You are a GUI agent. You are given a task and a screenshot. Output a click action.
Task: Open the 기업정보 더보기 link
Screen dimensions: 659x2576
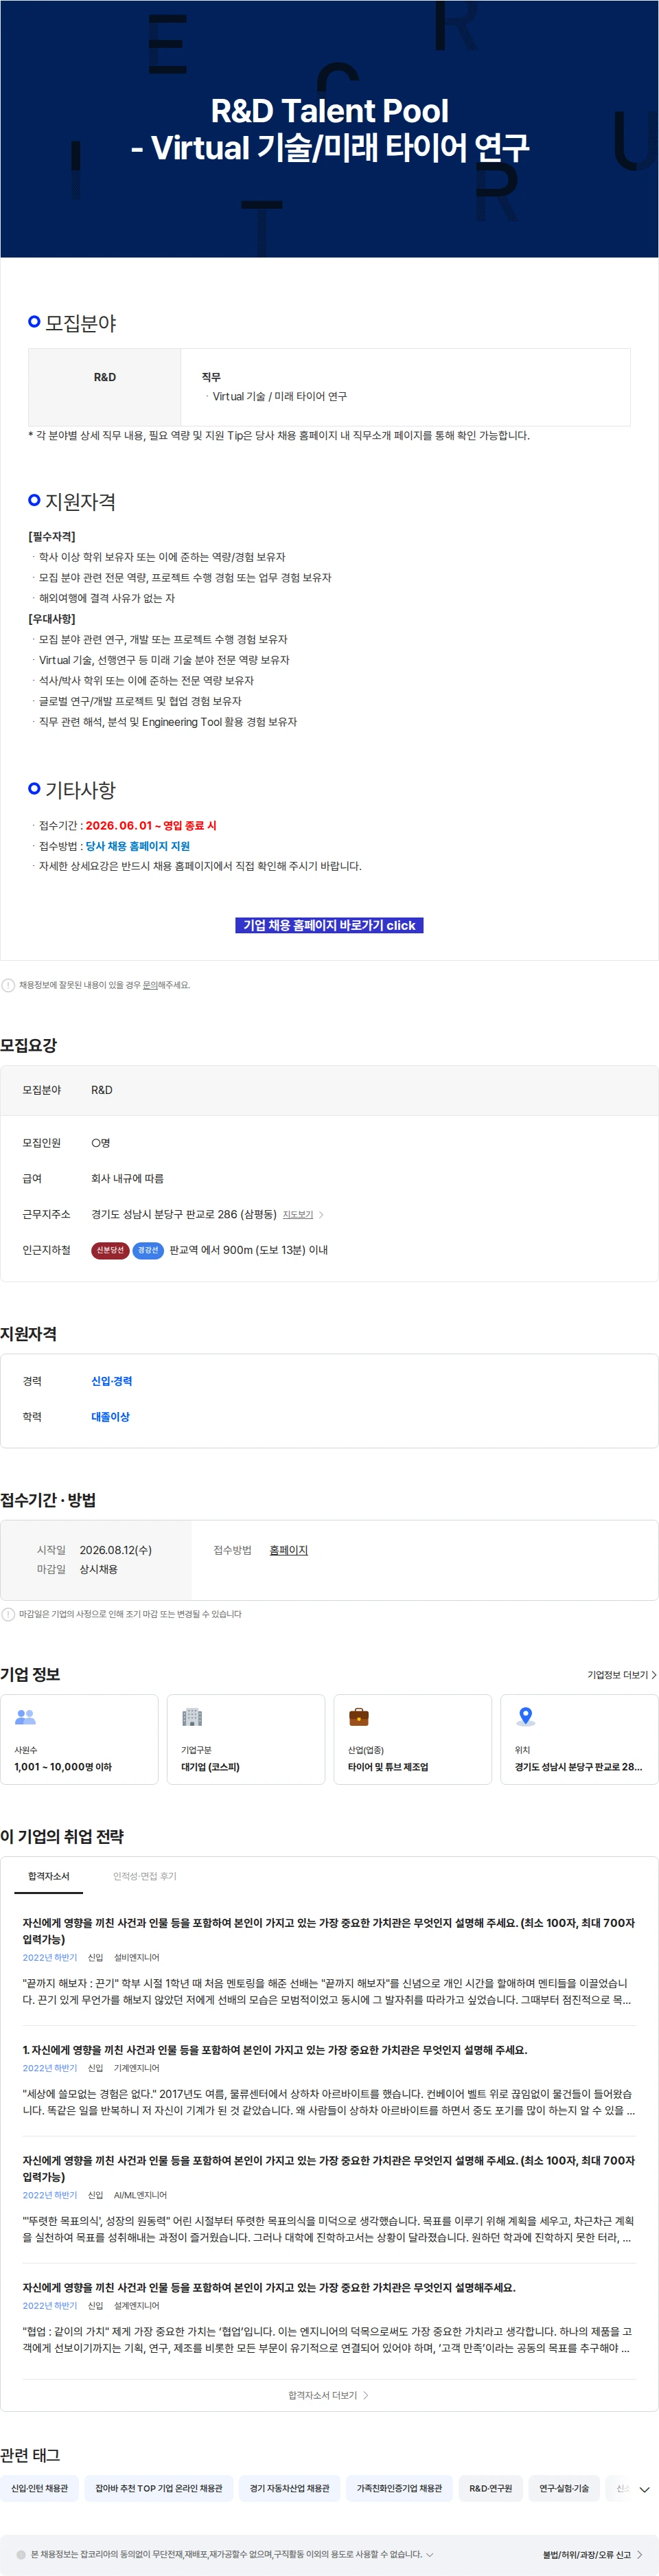pos(622,1675)
